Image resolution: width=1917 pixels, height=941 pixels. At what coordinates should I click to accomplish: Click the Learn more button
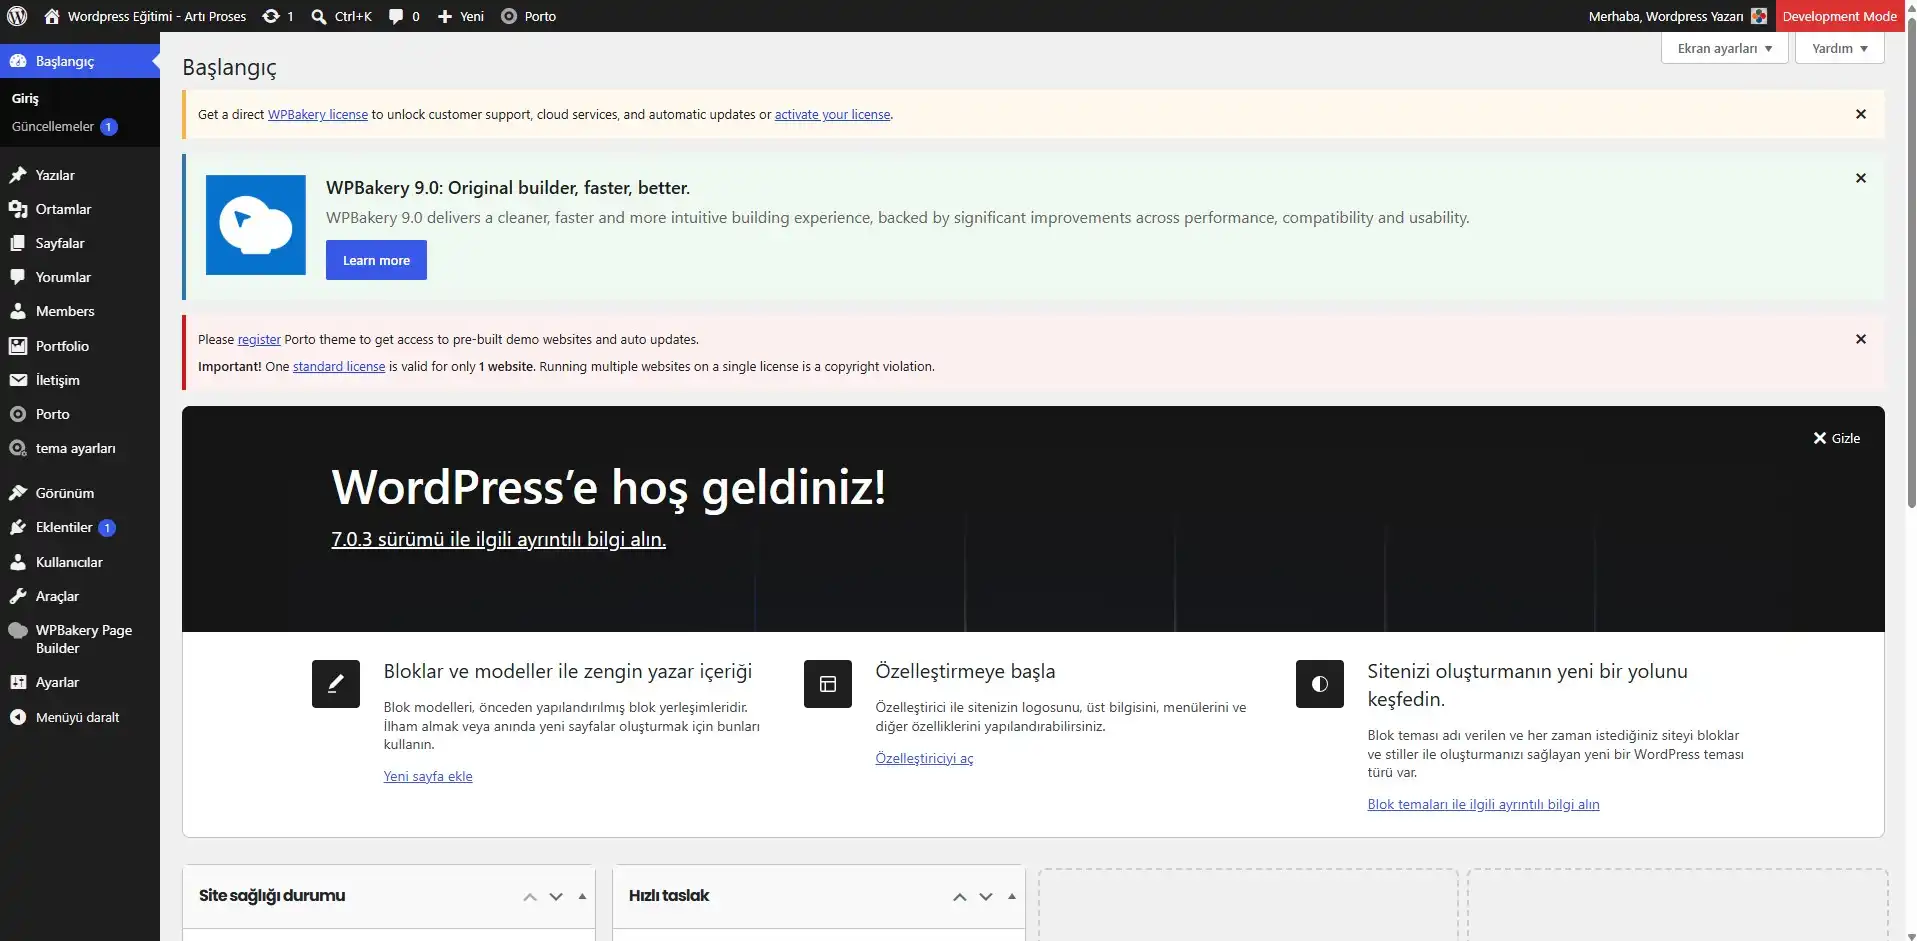pyautogui.click(x=376, y=260)
